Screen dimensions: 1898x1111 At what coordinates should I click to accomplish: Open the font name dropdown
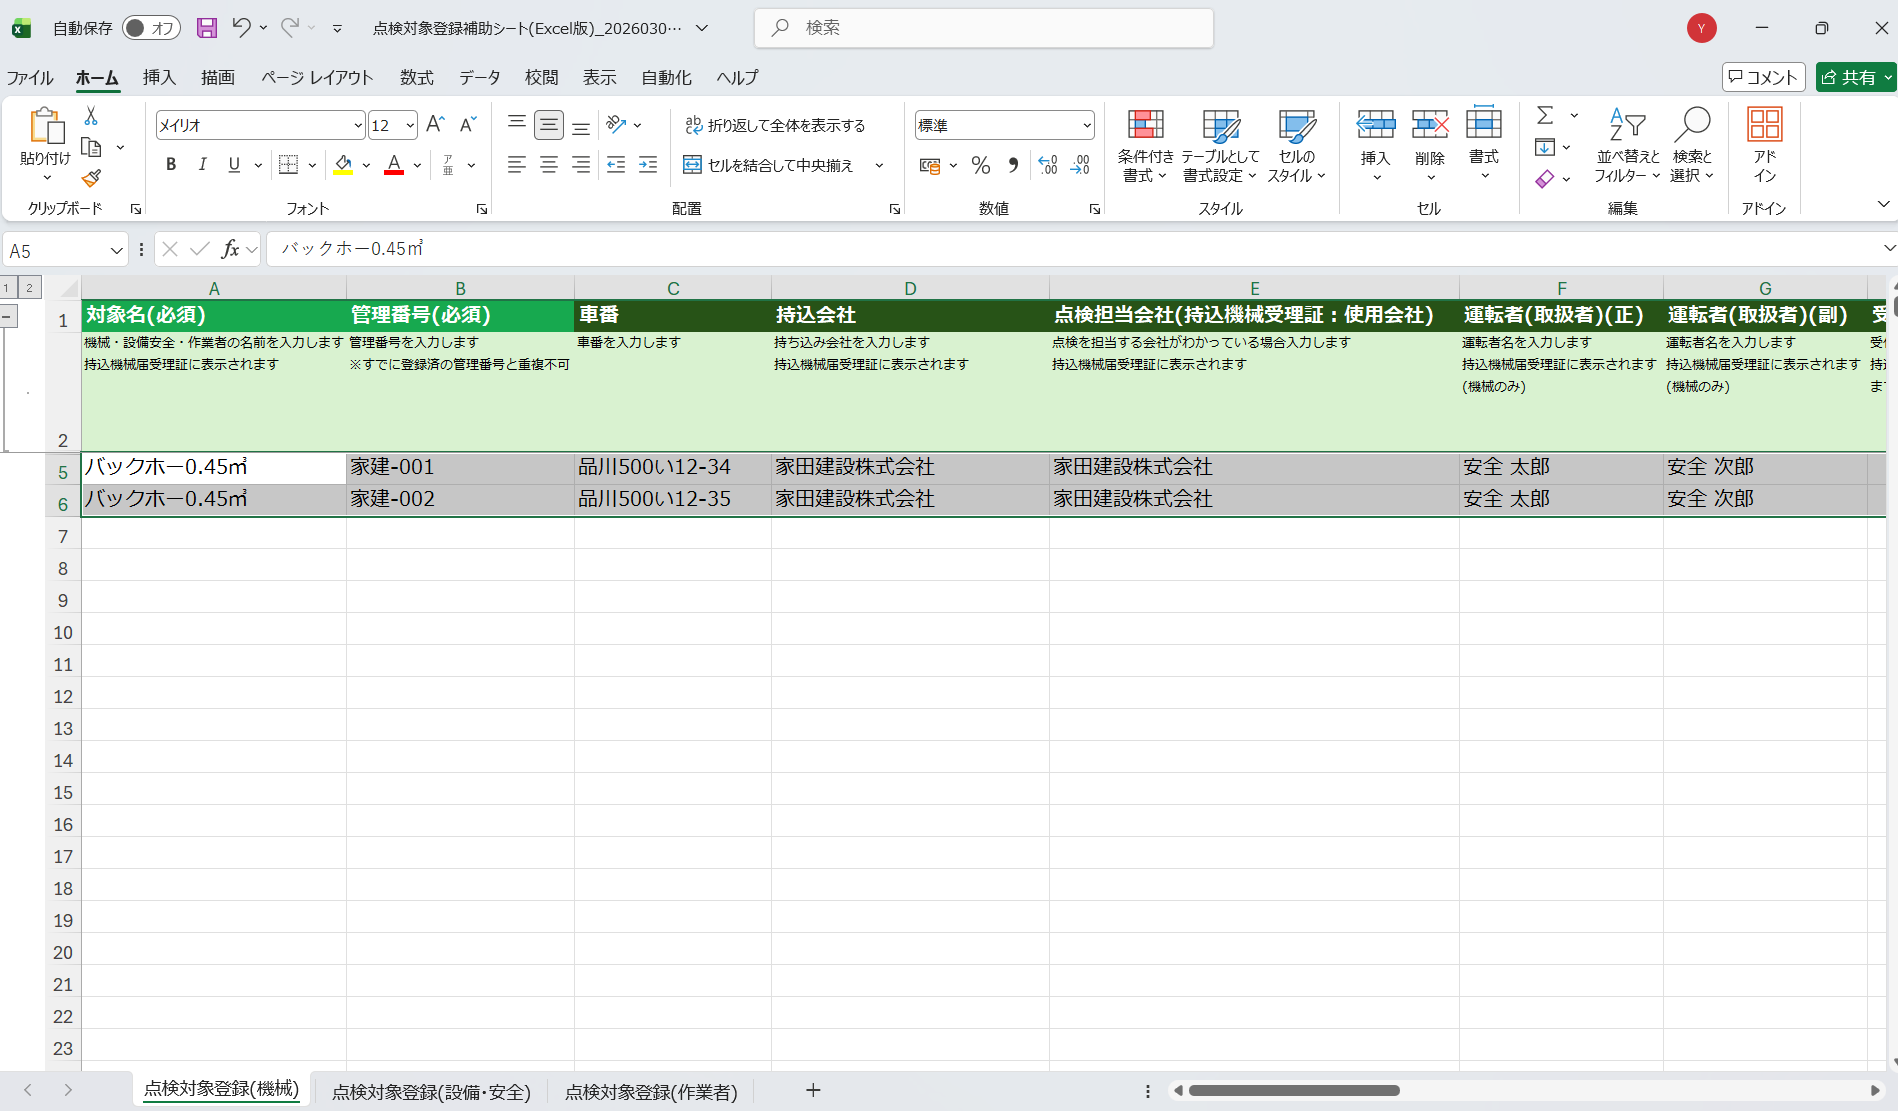(358, 126)
